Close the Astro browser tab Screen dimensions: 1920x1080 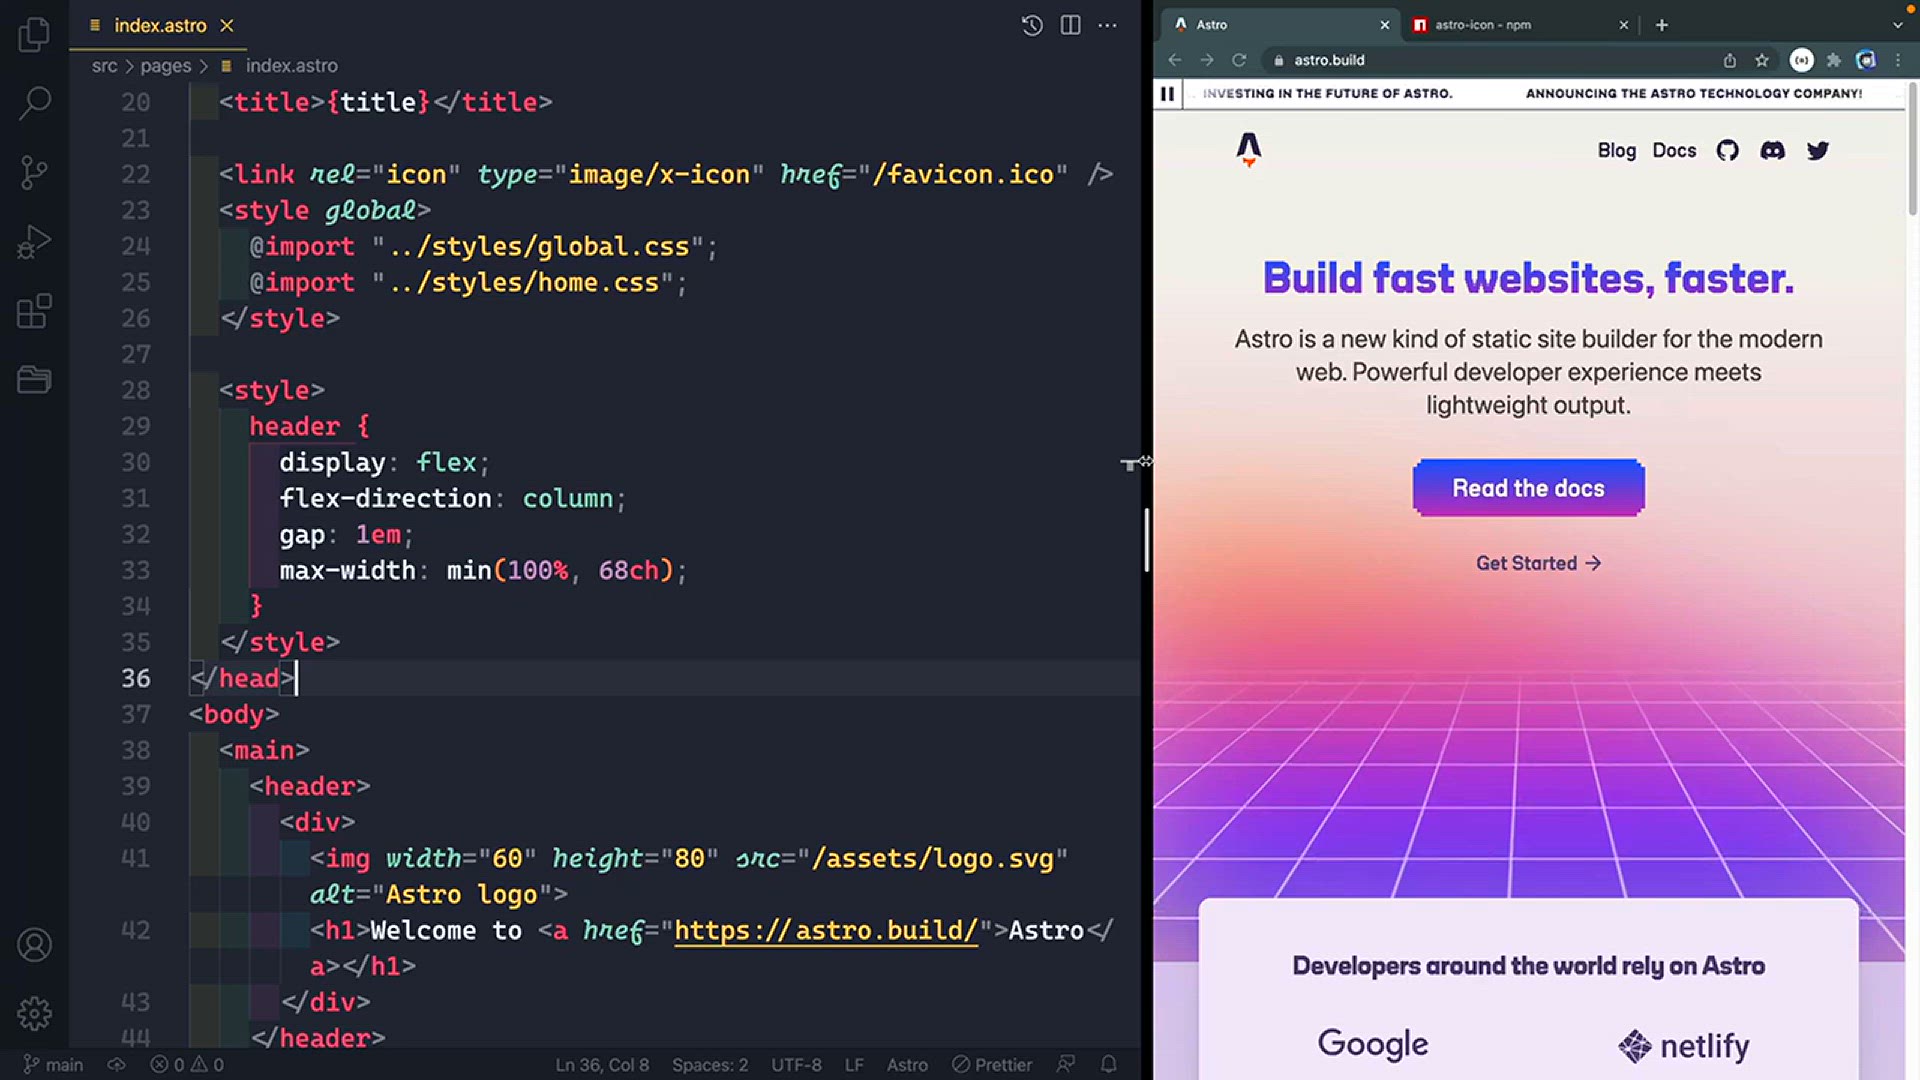click(1385, 25)
